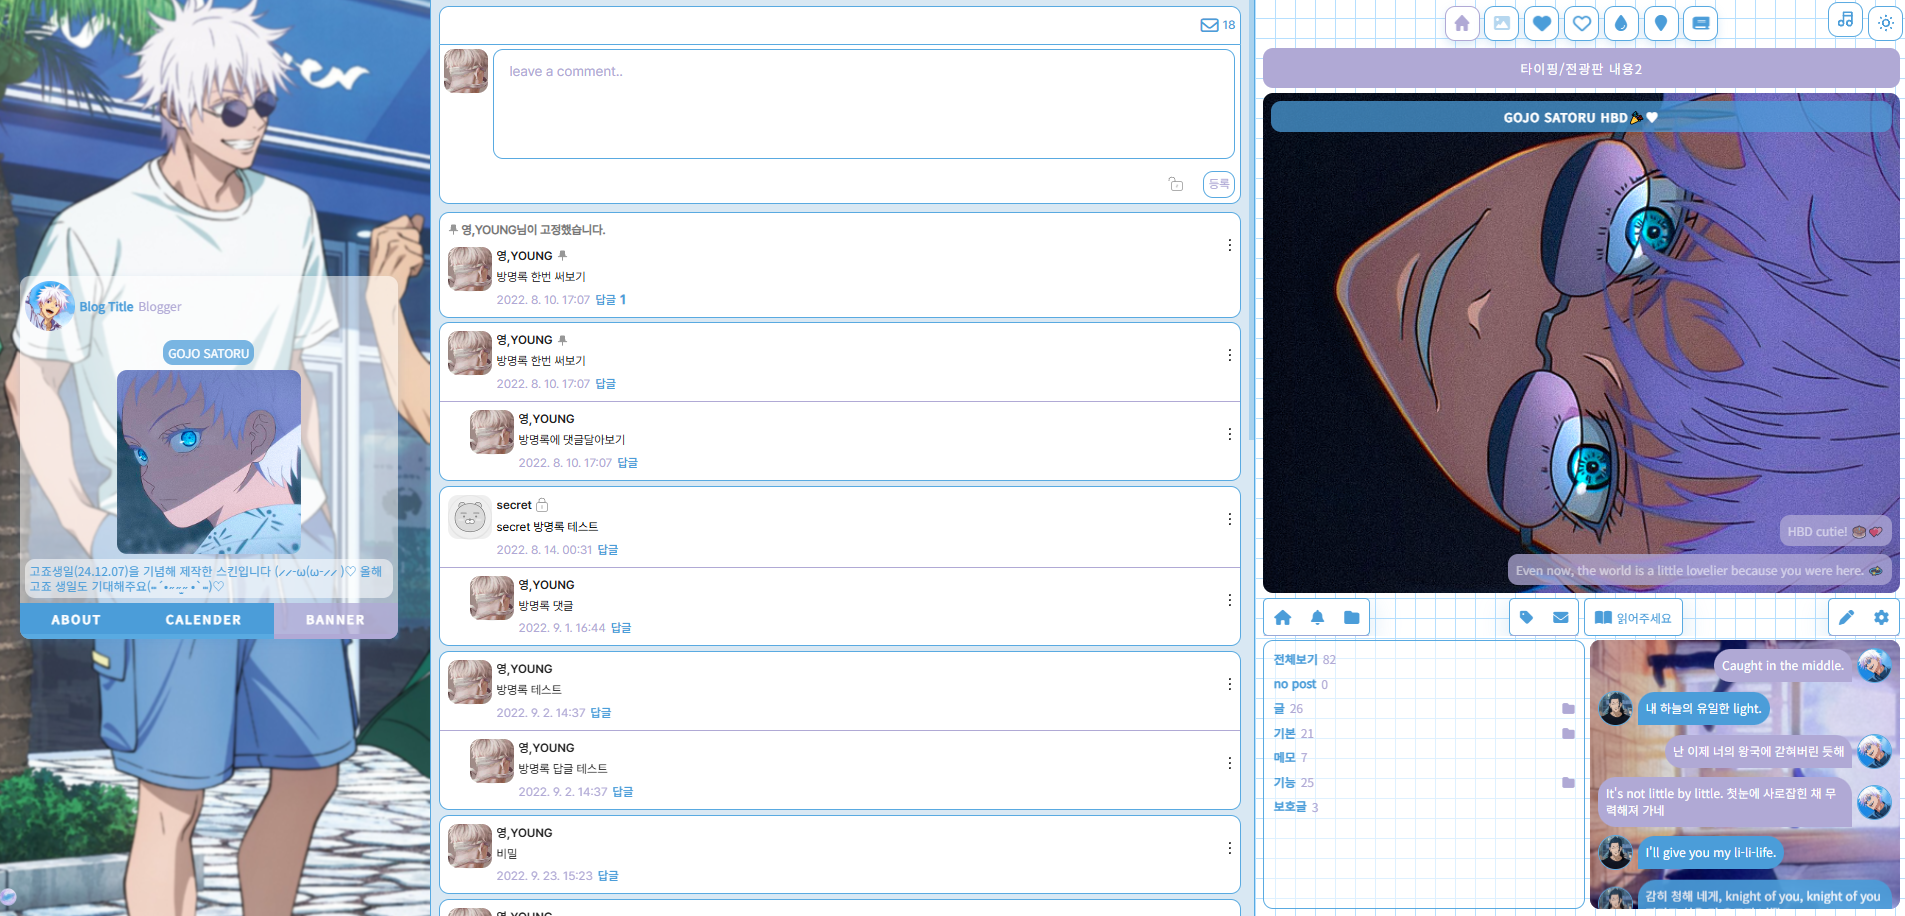
Task: Select the 글 26 category
Action: point(1288,709)
